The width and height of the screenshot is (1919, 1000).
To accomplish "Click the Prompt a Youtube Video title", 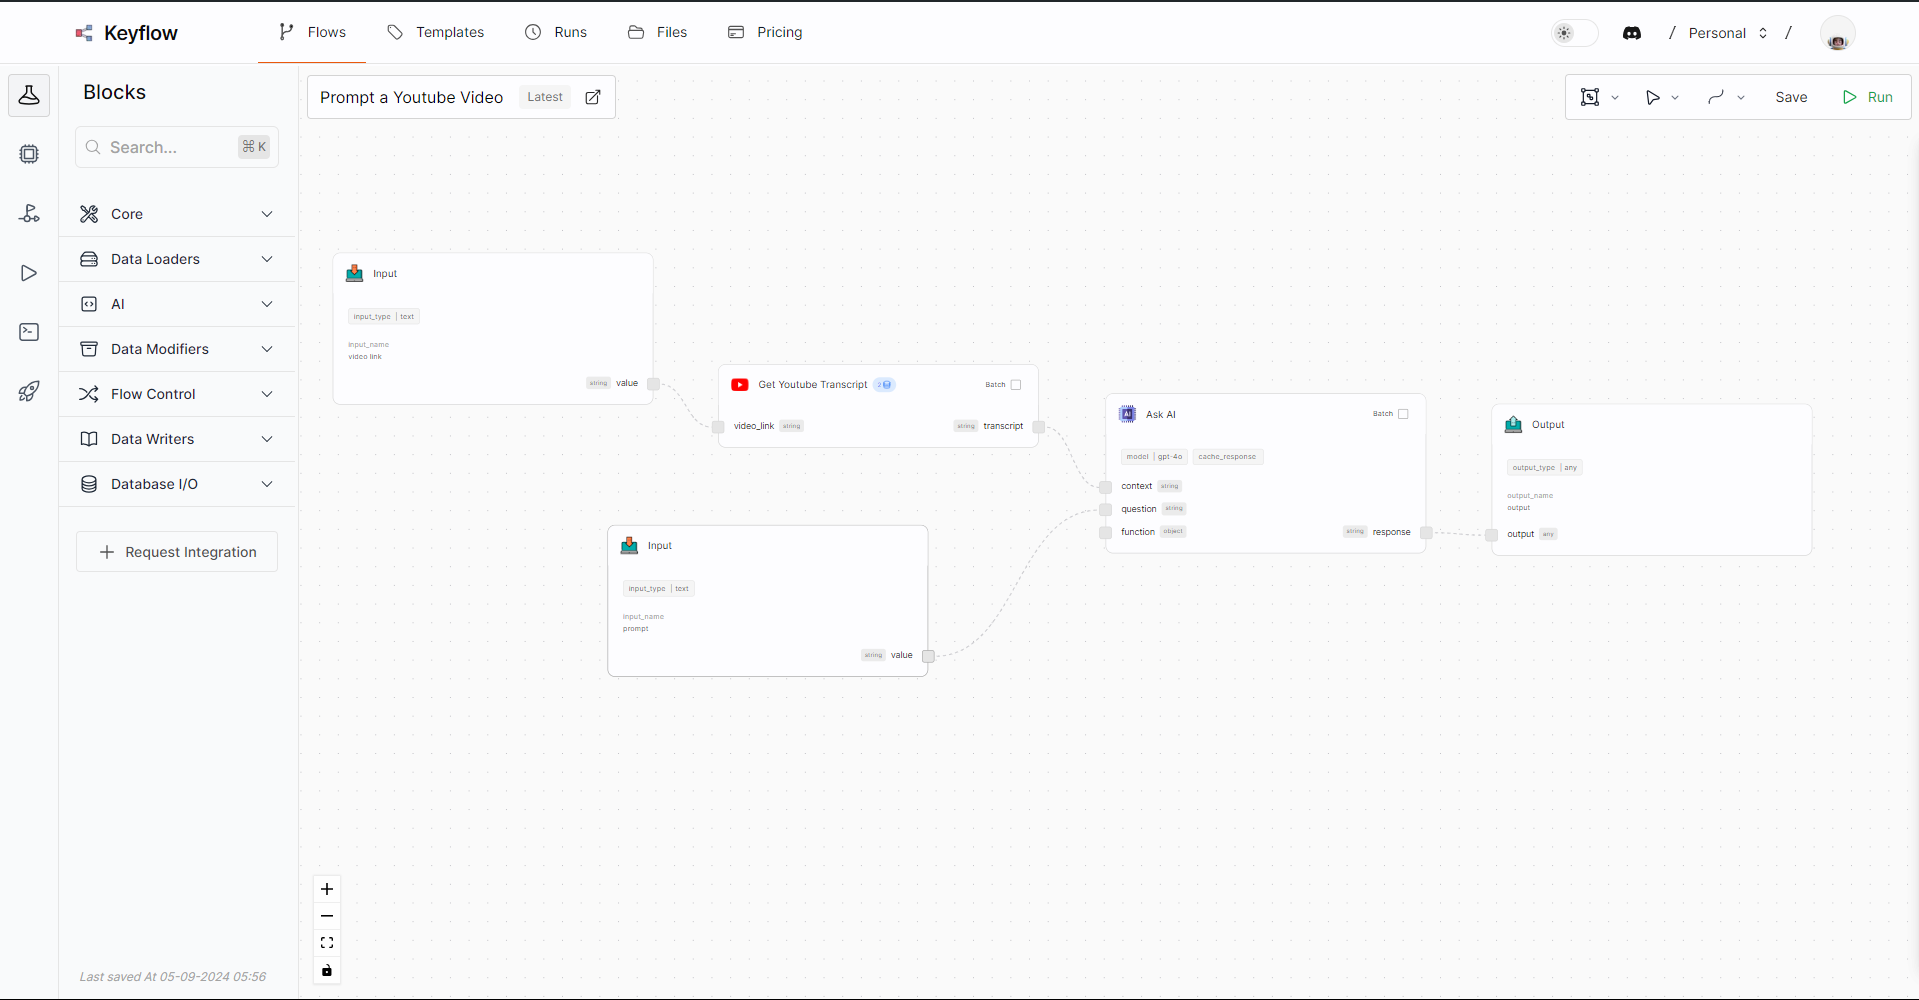I will pyautogui.click(x=411, y=97).
